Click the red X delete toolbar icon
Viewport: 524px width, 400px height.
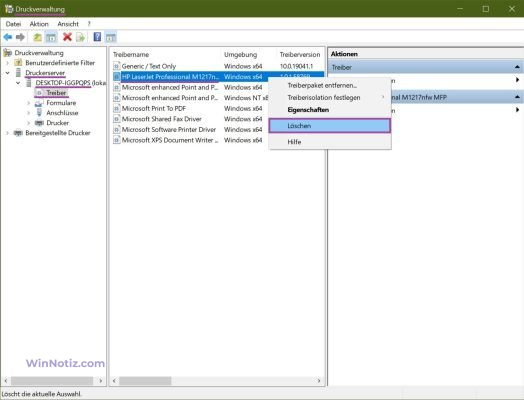[67, 37]
